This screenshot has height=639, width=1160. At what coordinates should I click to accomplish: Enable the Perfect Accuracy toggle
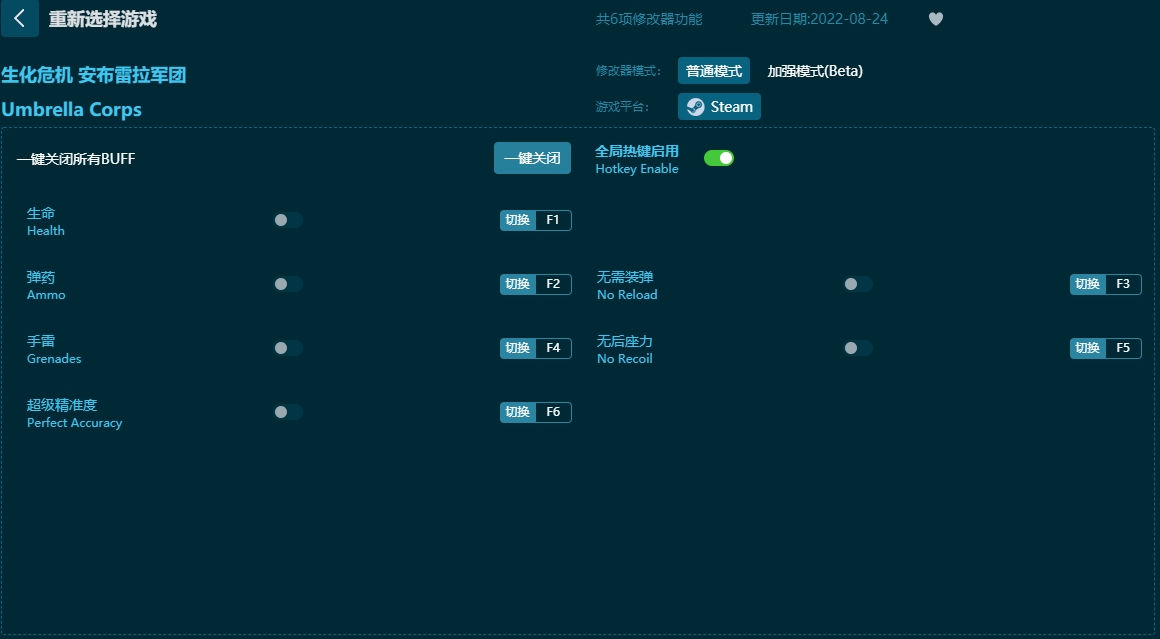click(288, 412)
